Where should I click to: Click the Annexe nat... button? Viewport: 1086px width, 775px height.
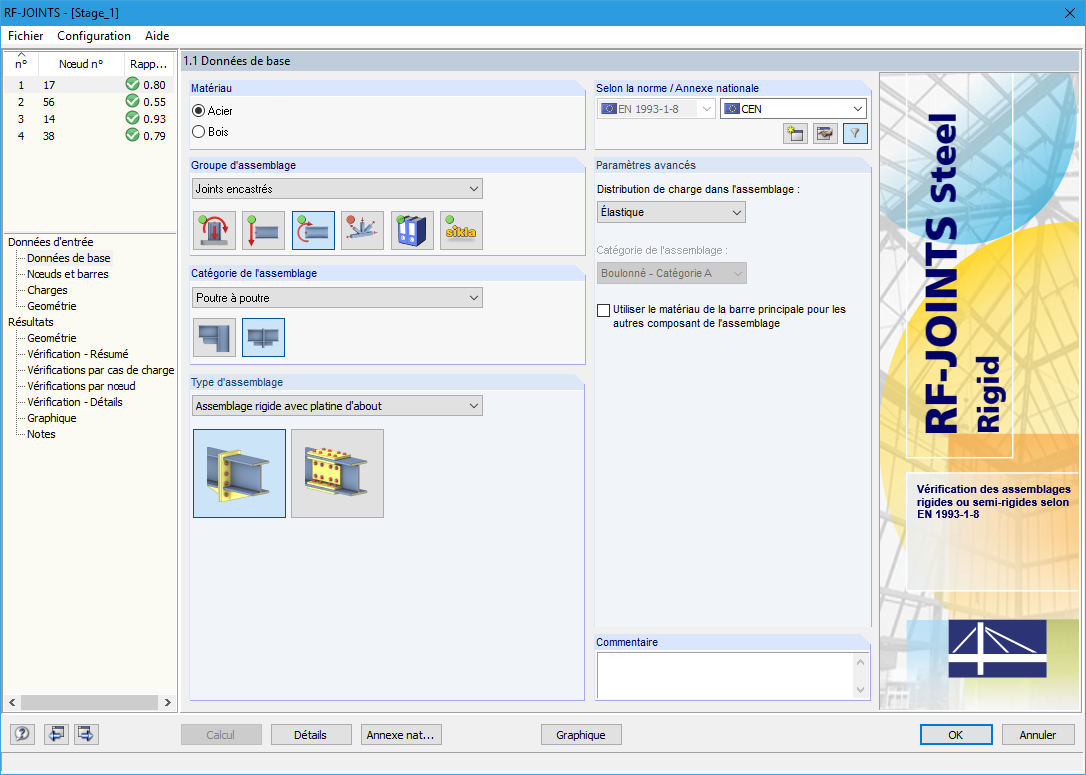pyautogui.click(x=401, y=735)
